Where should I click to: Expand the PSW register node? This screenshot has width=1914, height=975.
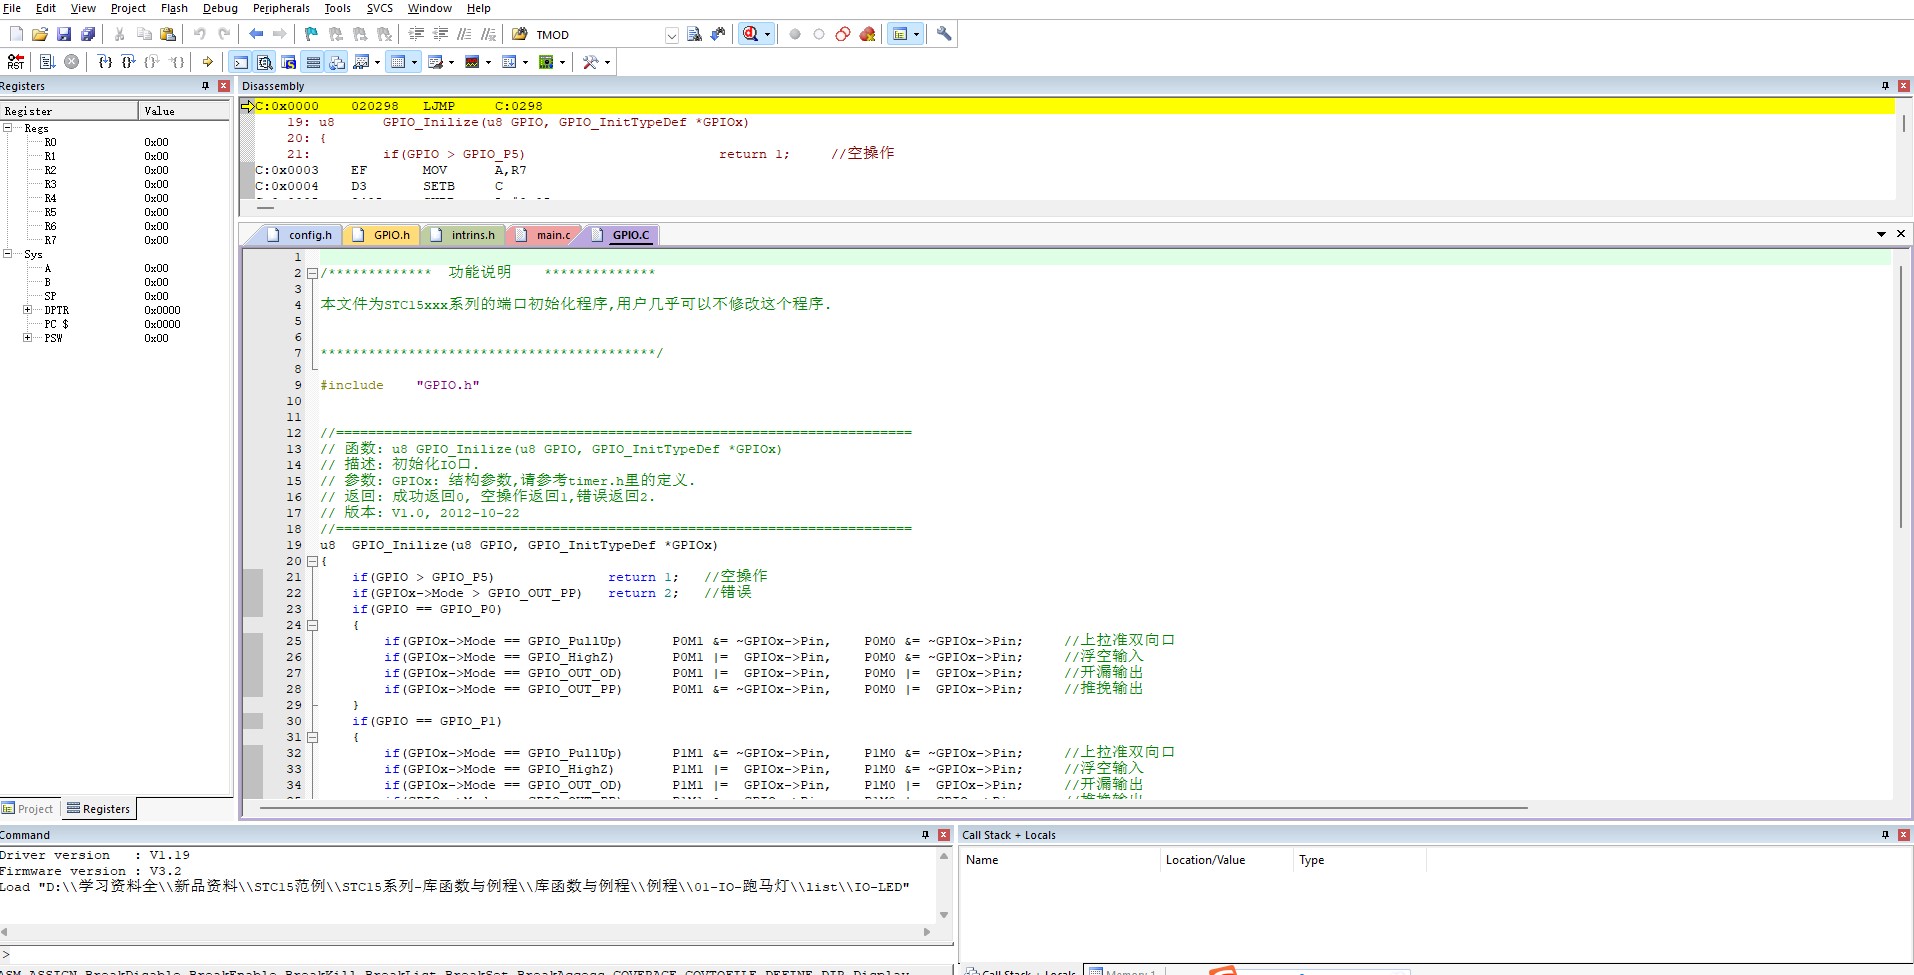(28, 338)
